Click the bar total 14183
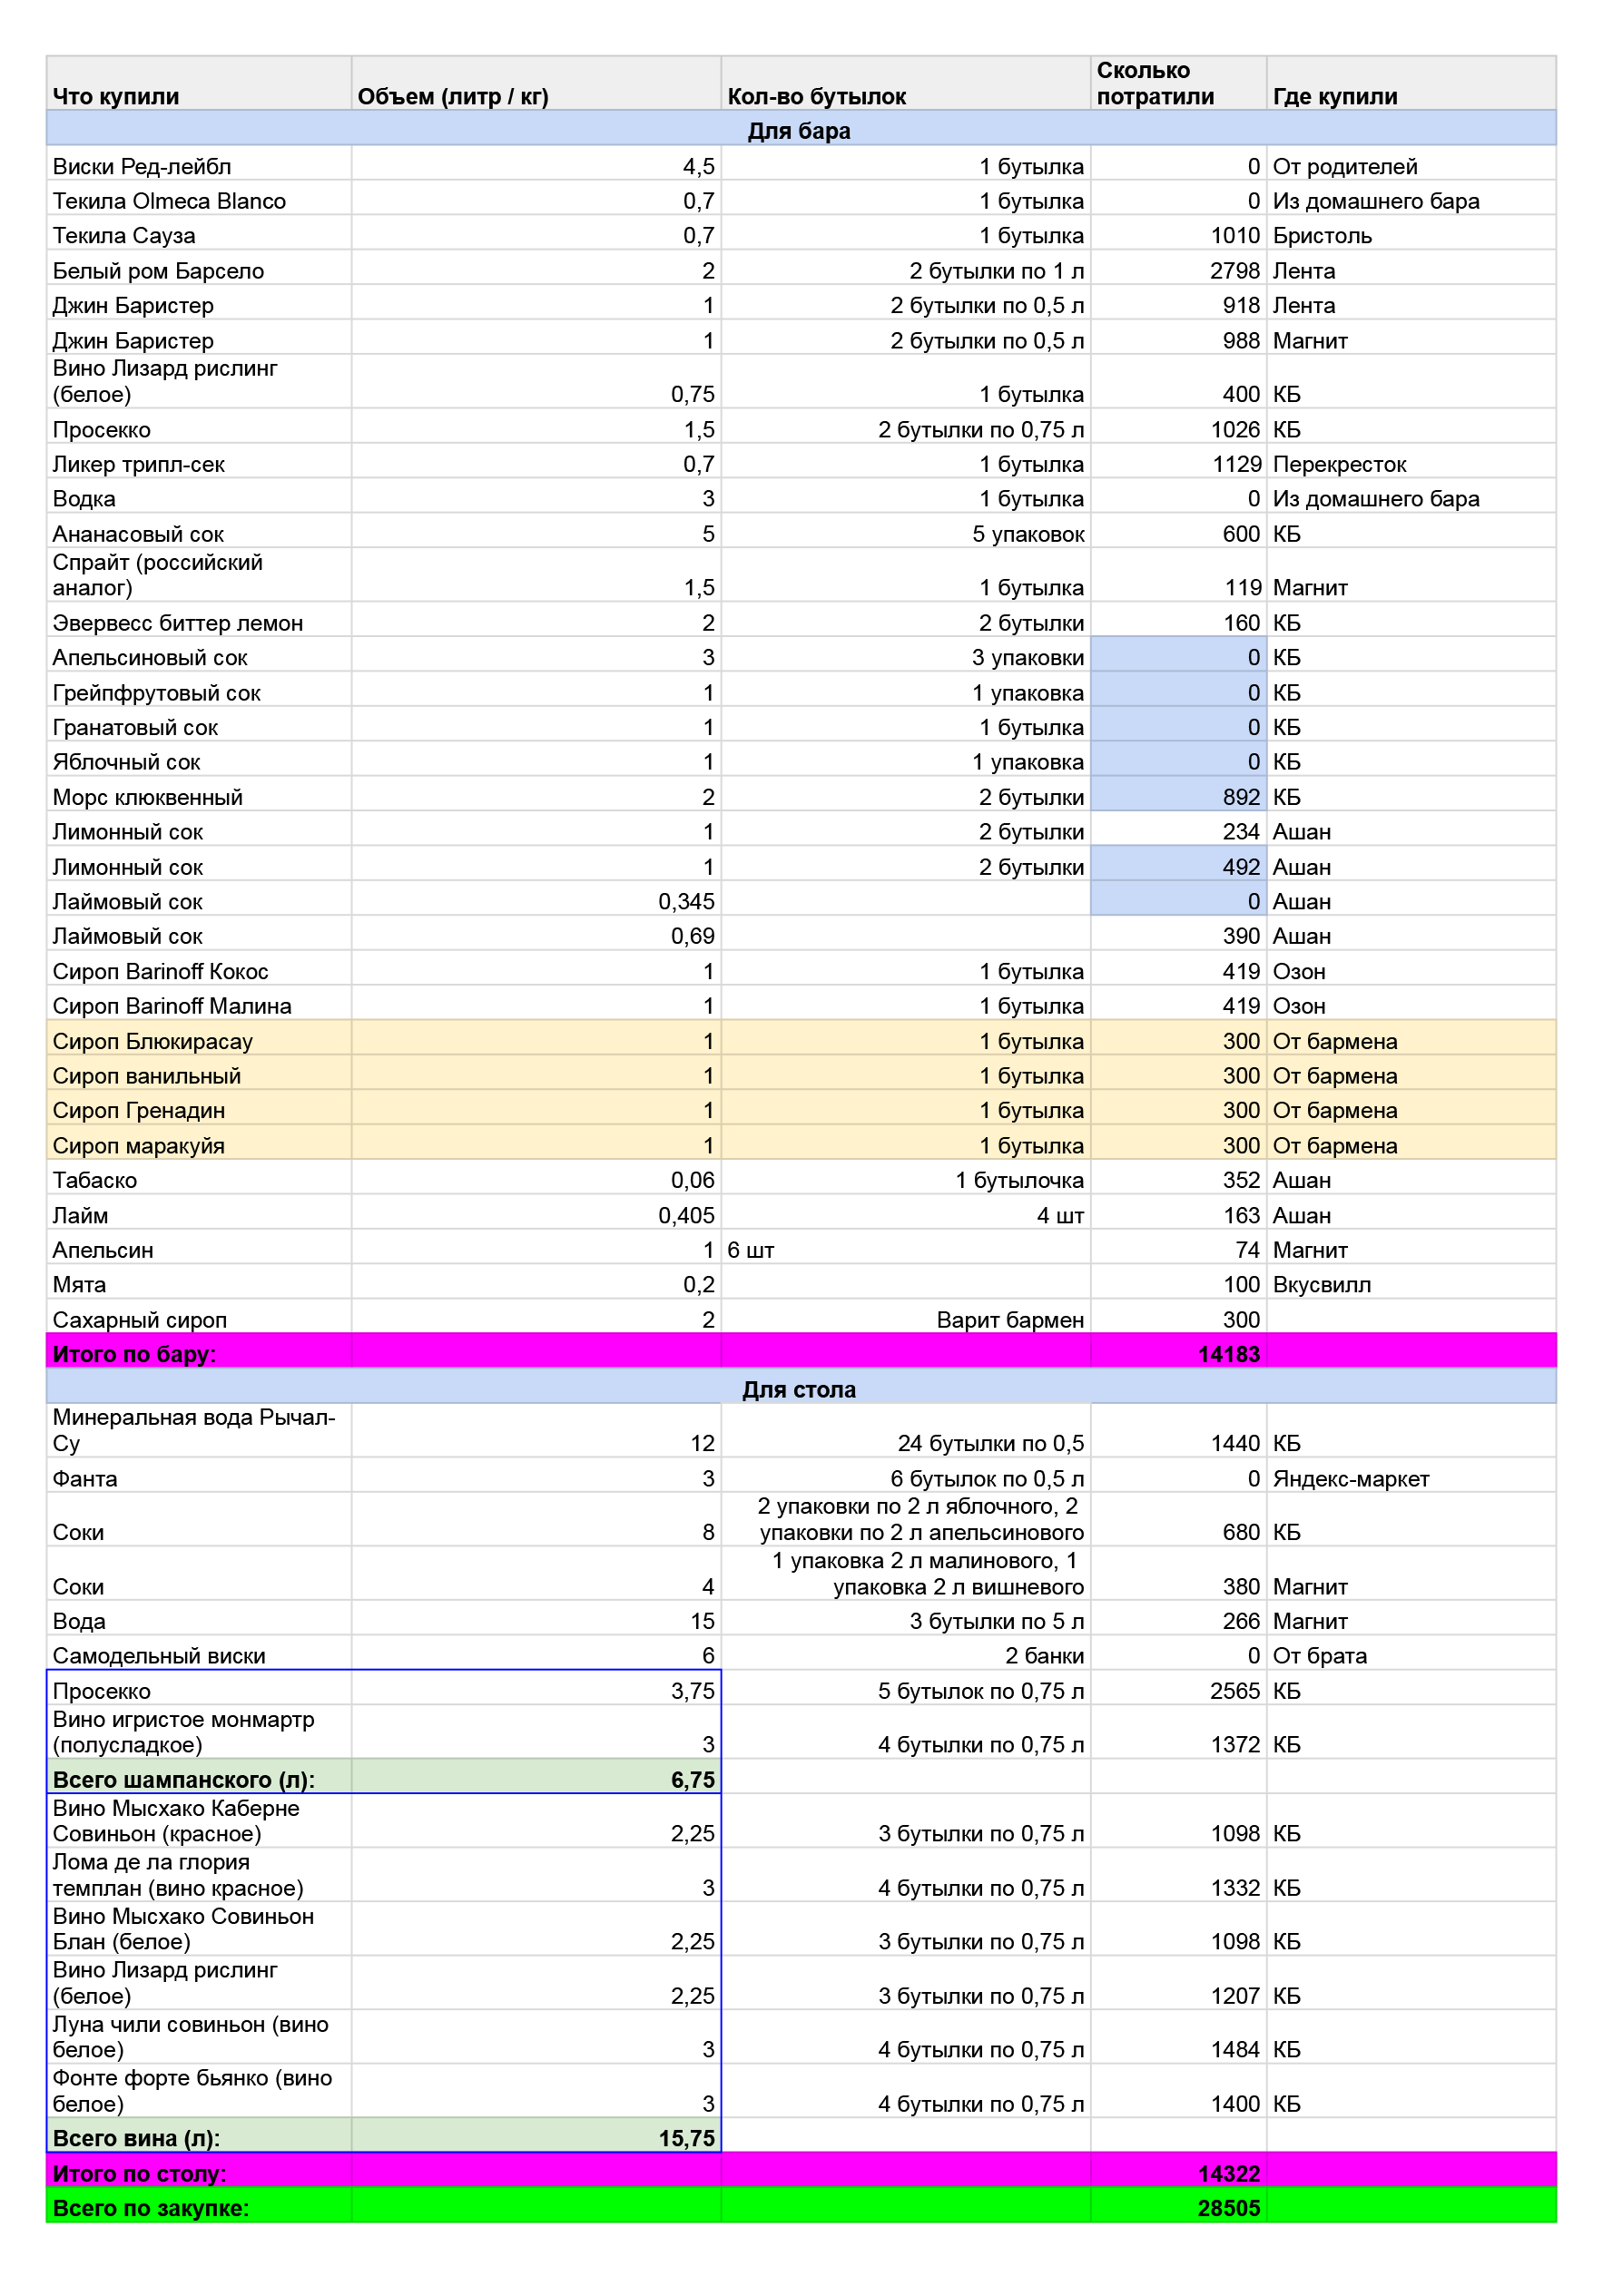Screen dimensions: 1603x2296 pyautogui.click(x=1178, y=1352)
